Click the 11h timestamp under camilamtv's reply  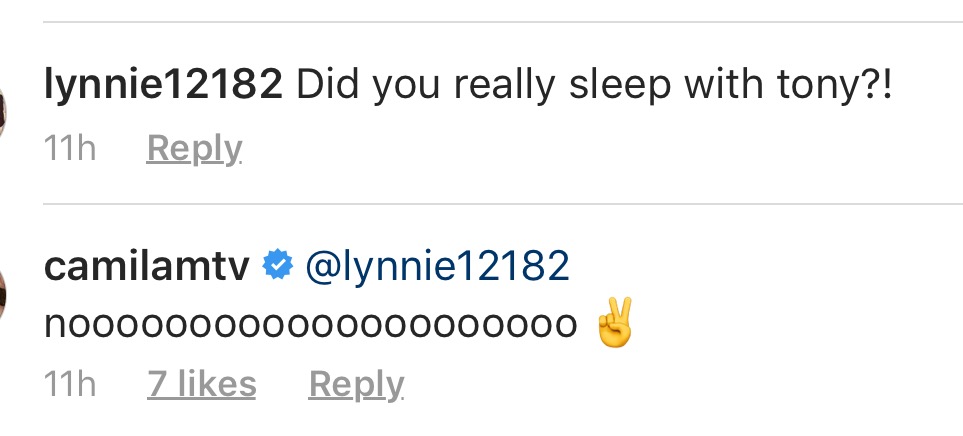(70, 384)
